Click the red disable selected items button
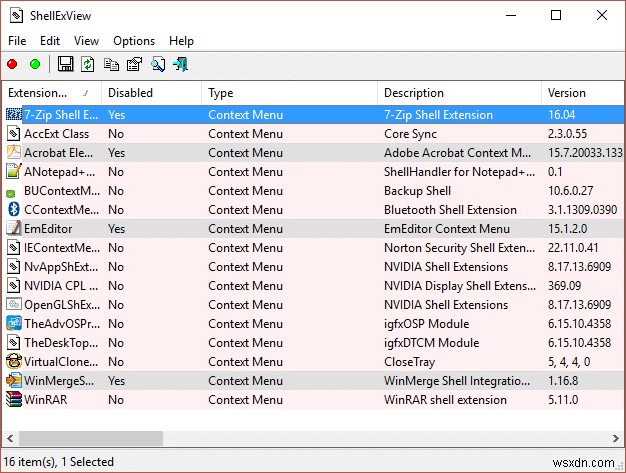Screen dimensions: 626x473 [x=12, y=64]
